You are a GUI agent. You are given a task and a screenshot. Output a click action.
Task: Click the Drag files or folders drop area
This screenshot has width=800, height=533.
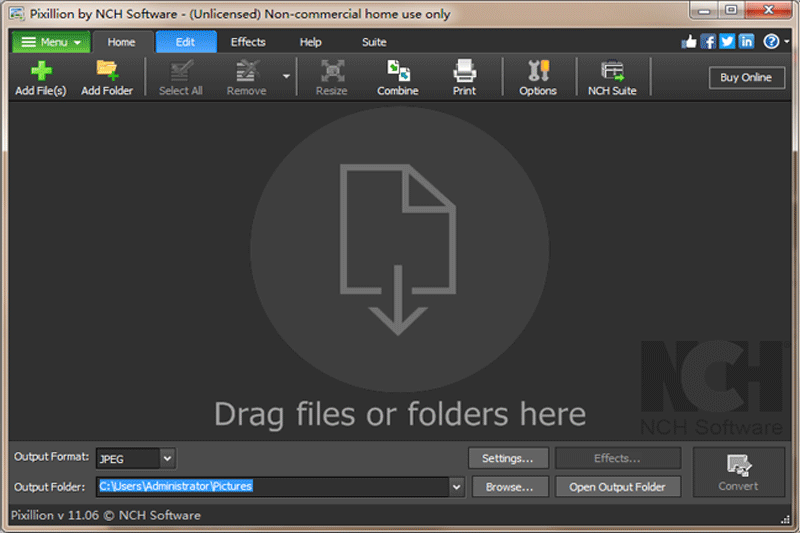pyautogui.click(x=399, y=270)
